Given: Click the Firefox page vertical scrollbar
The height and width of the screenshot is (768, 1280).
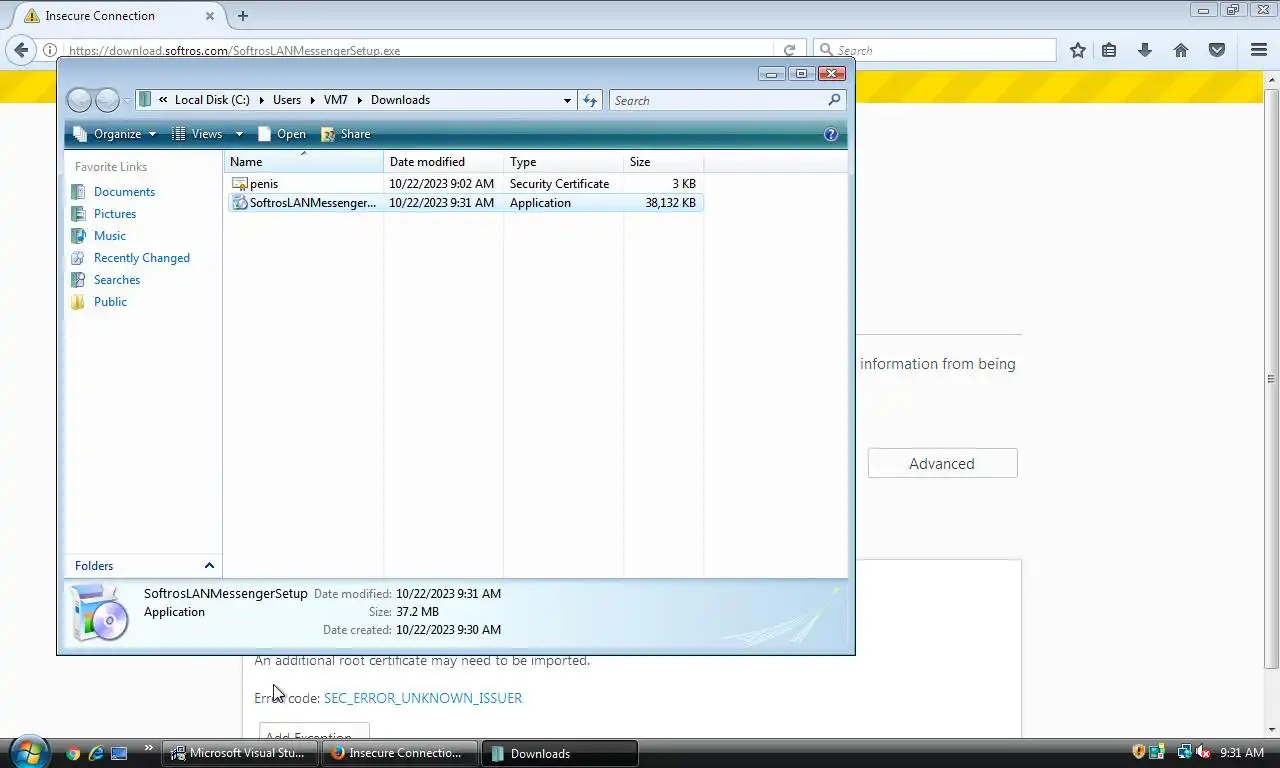Looking at the screenshot, I should tap(1271, 378).
